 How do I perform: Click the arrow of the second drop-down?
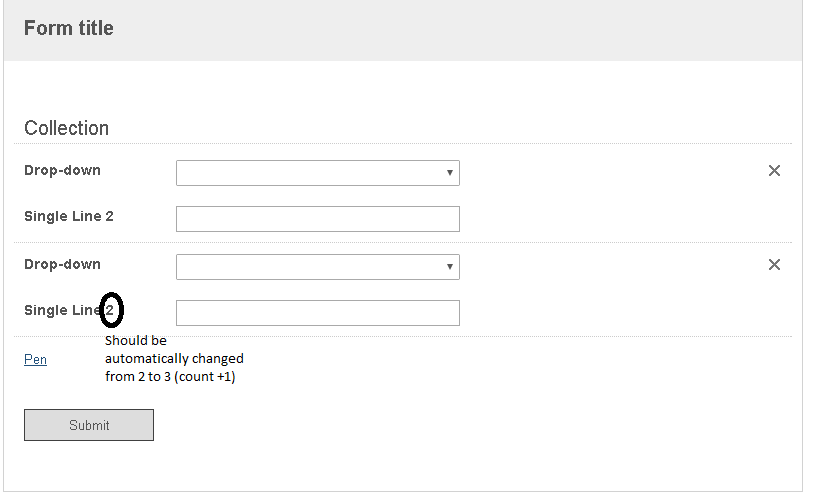(449, 267)
